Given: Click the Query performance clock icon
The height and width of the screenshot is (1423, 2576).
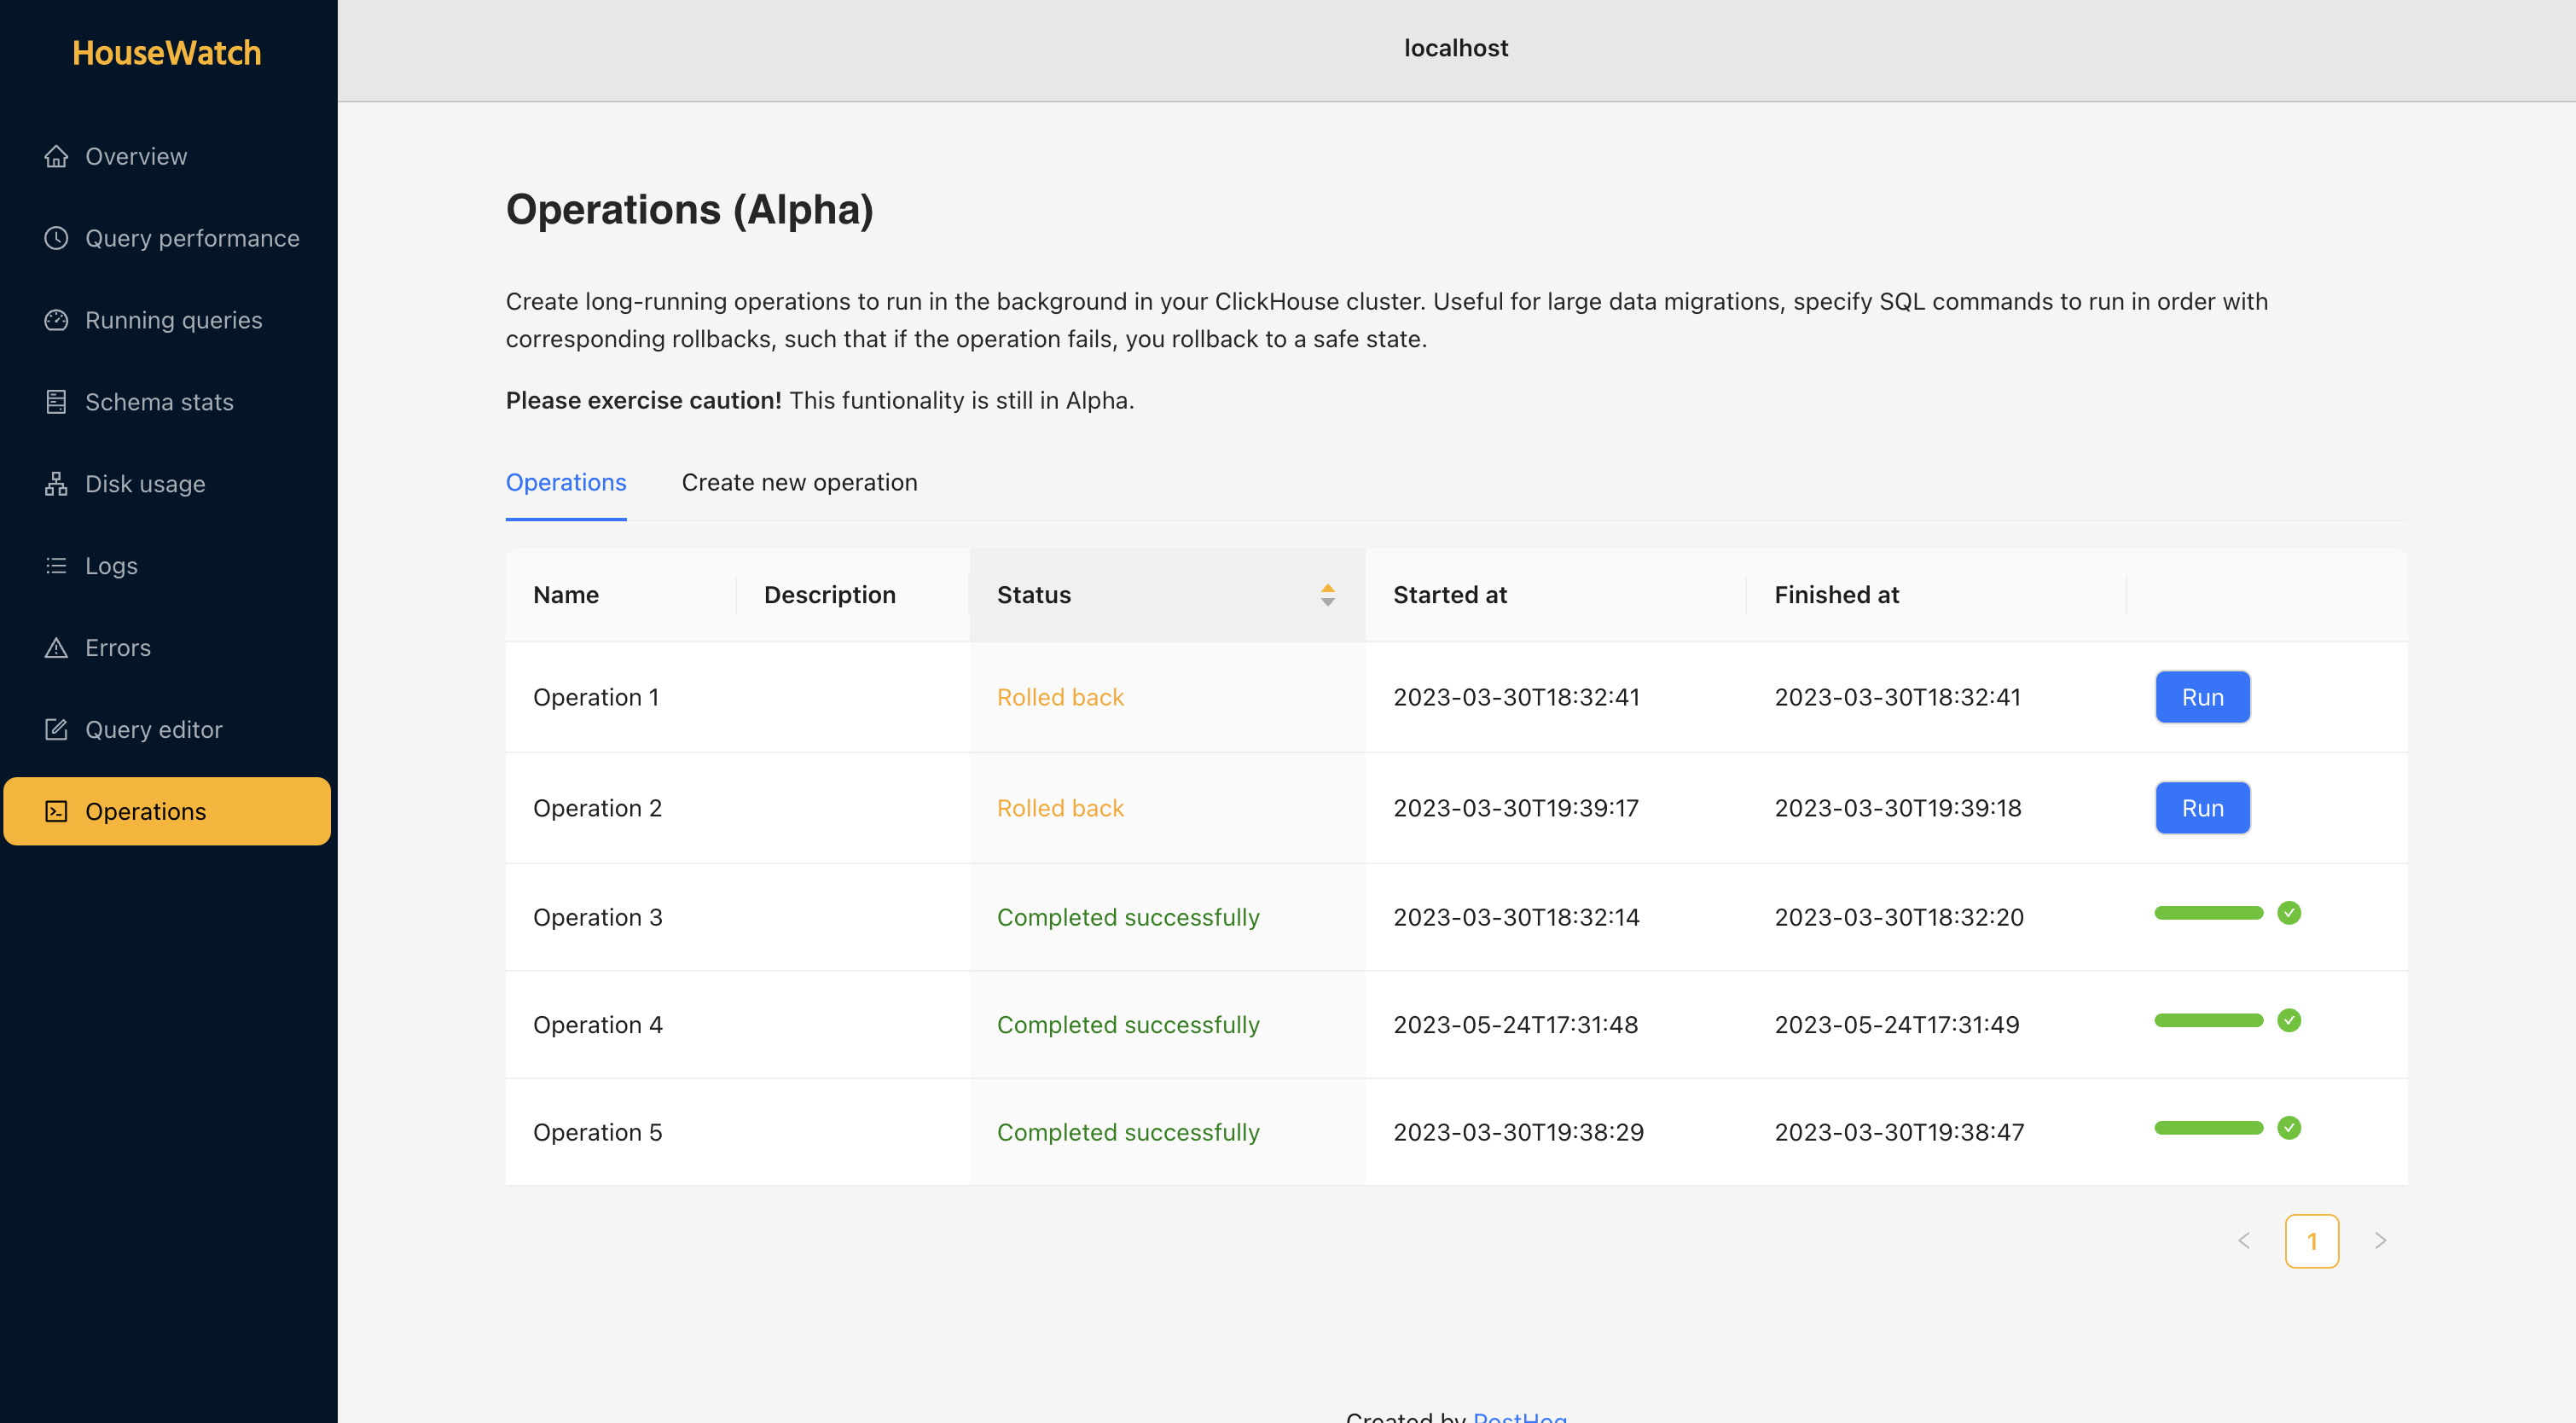Looking at the screenshot, I should pyautogui.click(x=56, y=238).
